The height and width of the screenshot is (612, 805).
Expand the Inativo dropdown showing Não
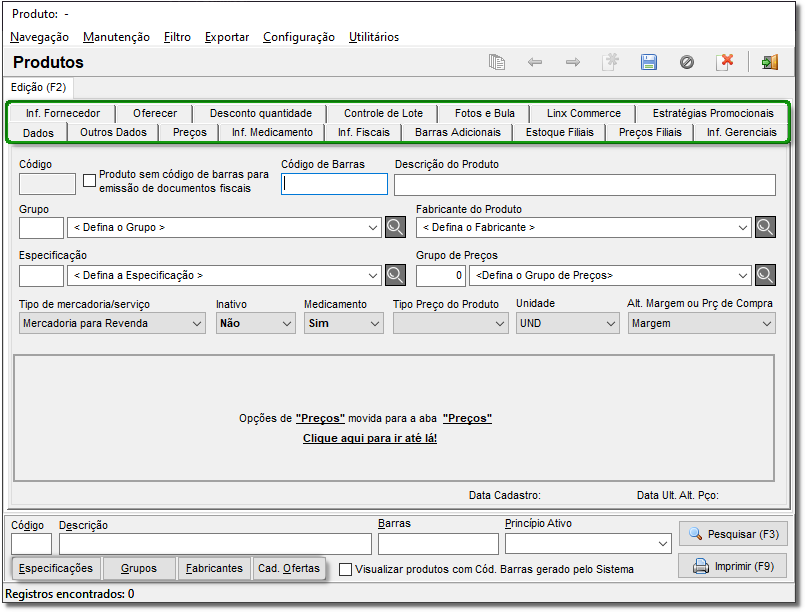tap(255, 323)
